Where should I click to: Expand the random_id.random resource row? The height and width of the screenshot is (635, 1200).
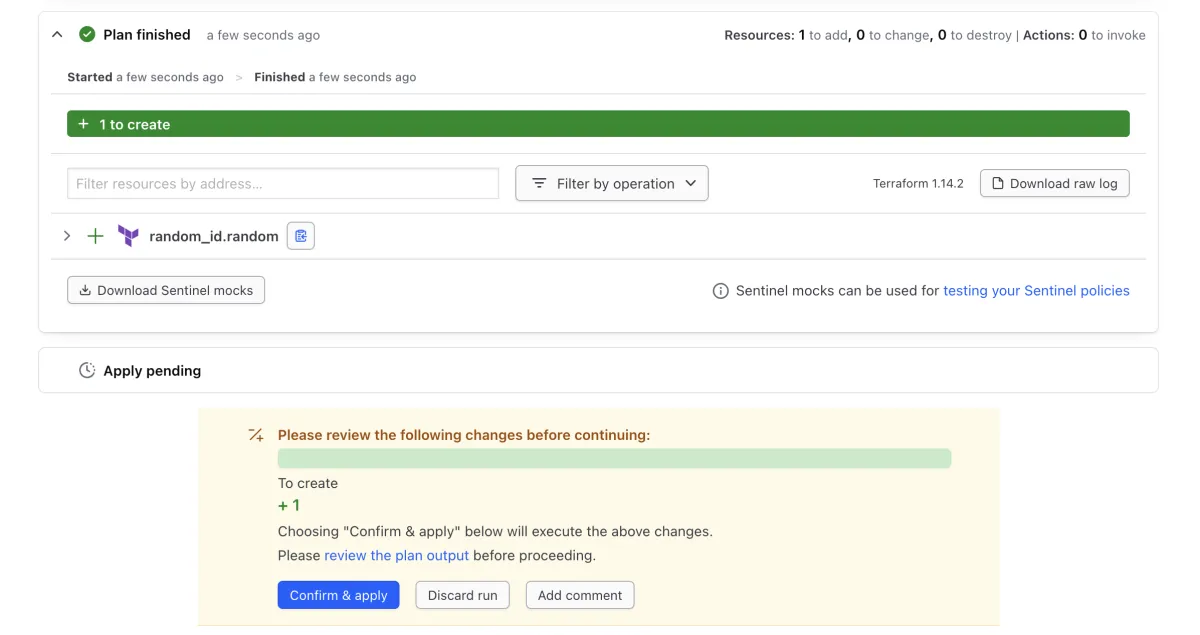(67, 236)
